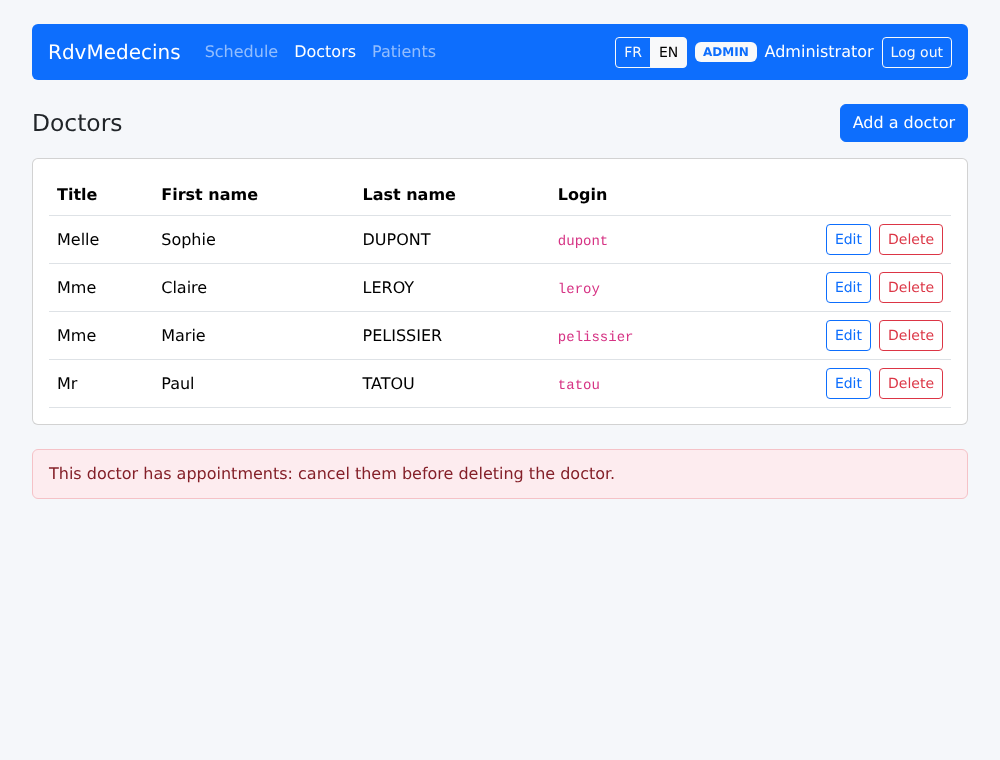Viewport: 1000px width, 760px height.
Task: Go to the Schedule page
Action: (x=241, y=52)
